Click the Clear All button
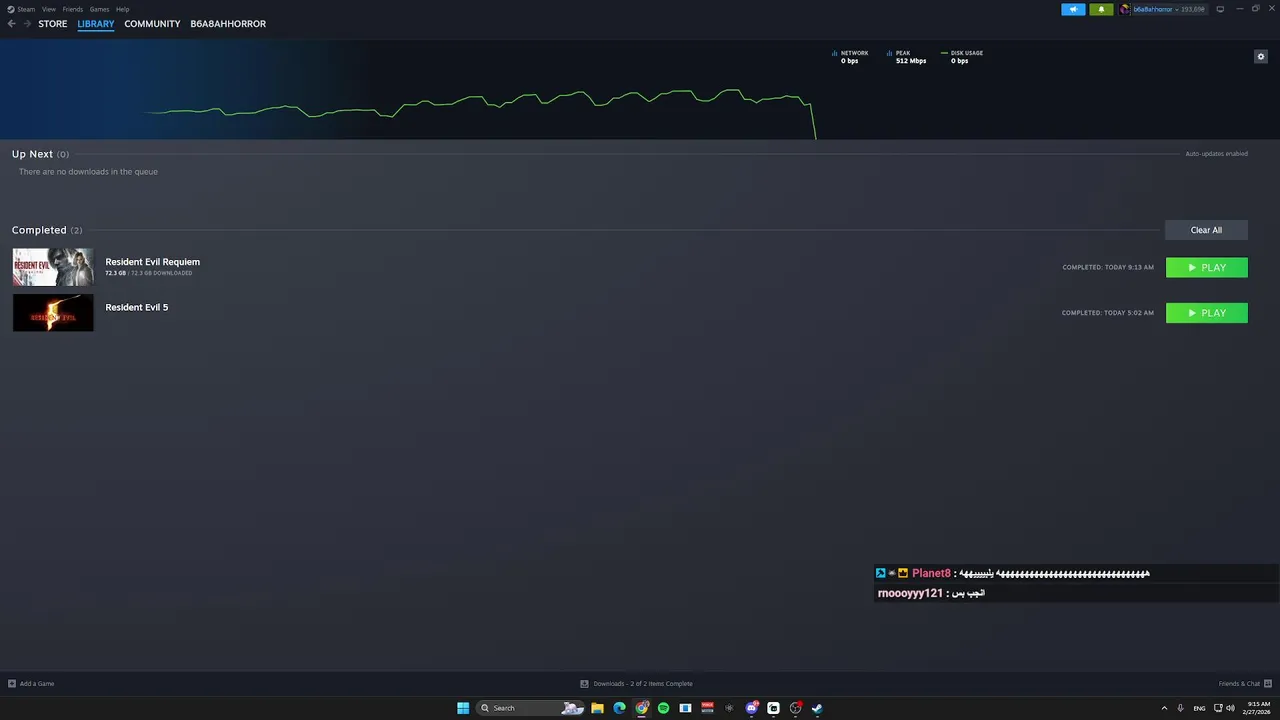This screenshot has height=720, width=1280. 1206,230
